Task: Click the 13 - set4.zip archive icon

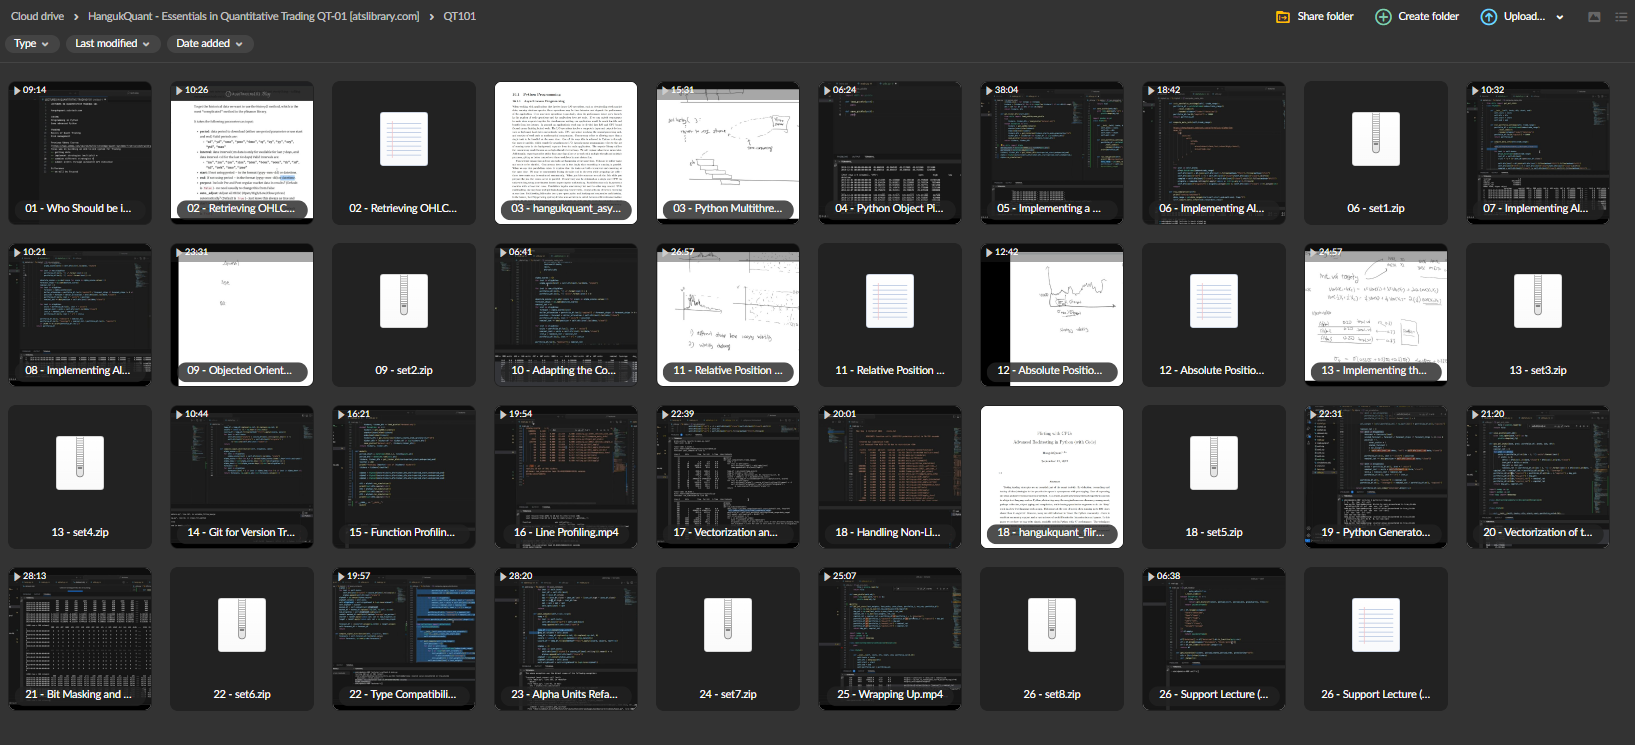Action: coord(80,463)
